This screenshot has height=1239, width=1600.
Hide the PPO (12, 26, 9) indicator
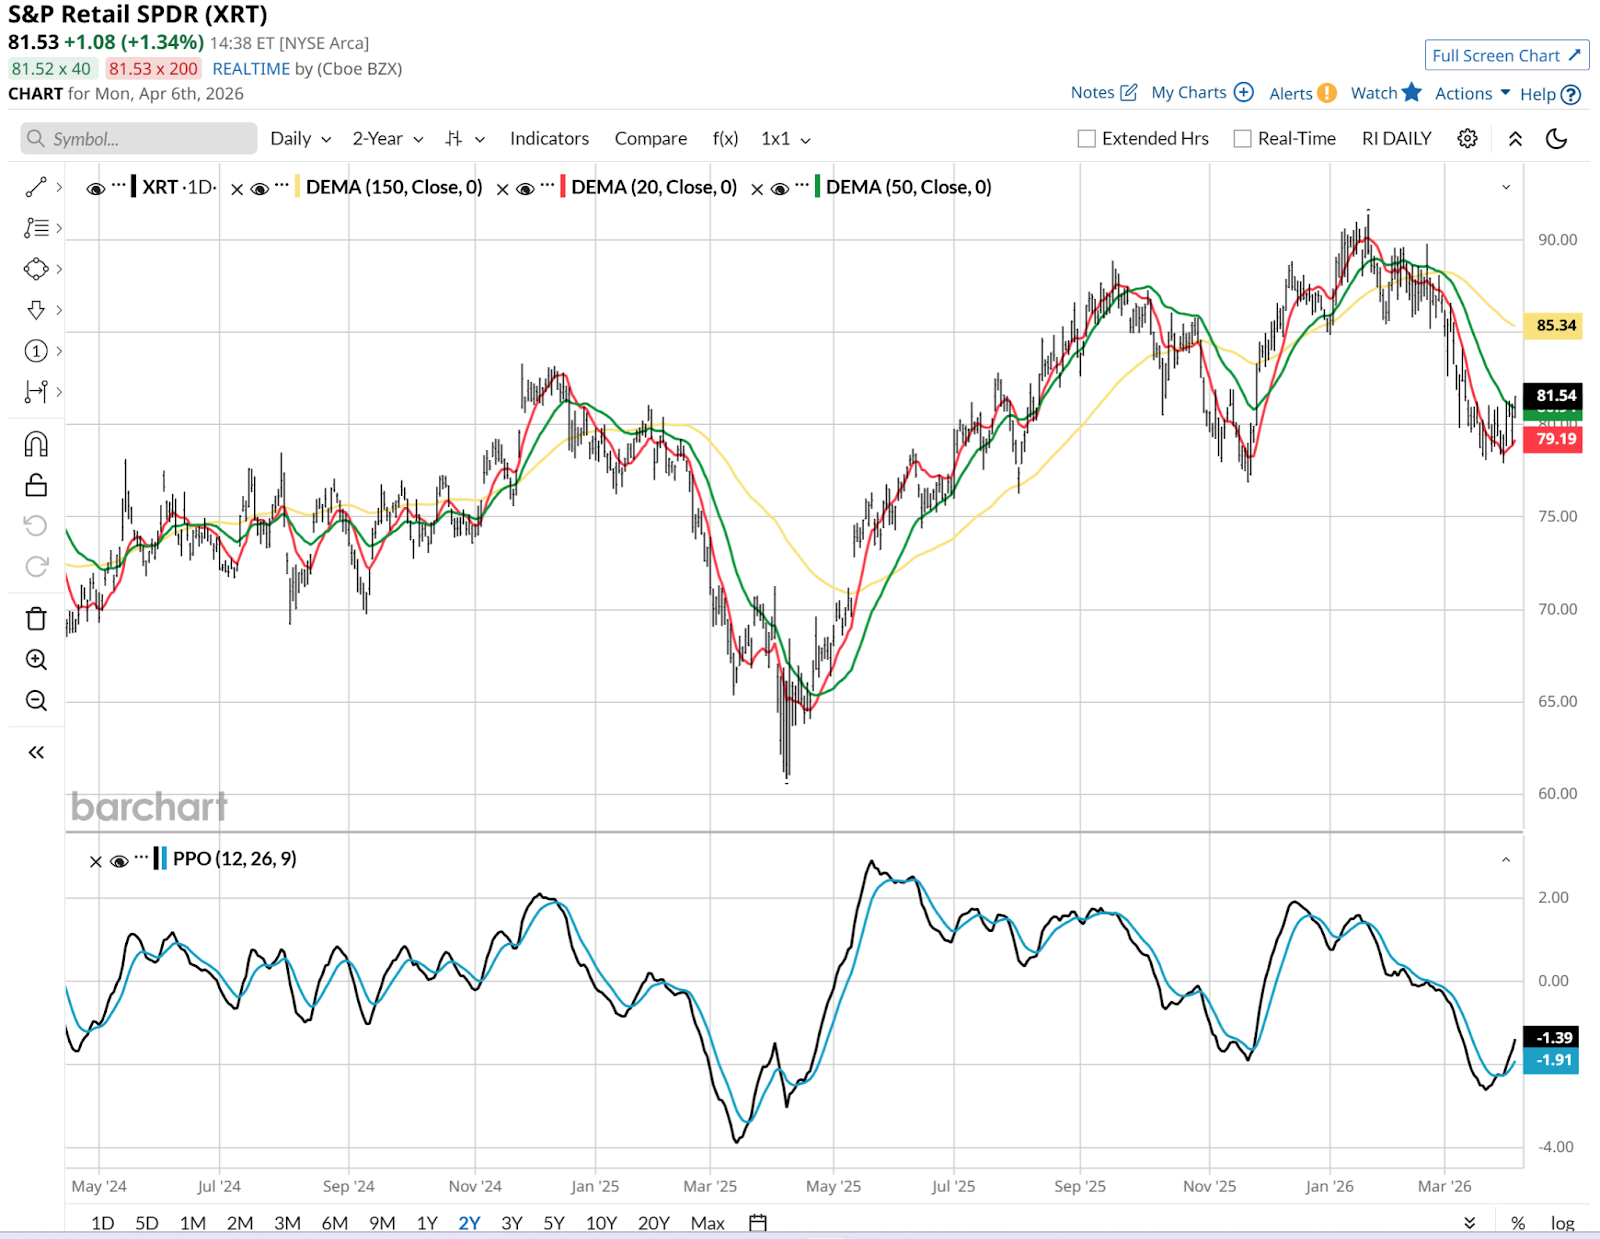point(119,861)
